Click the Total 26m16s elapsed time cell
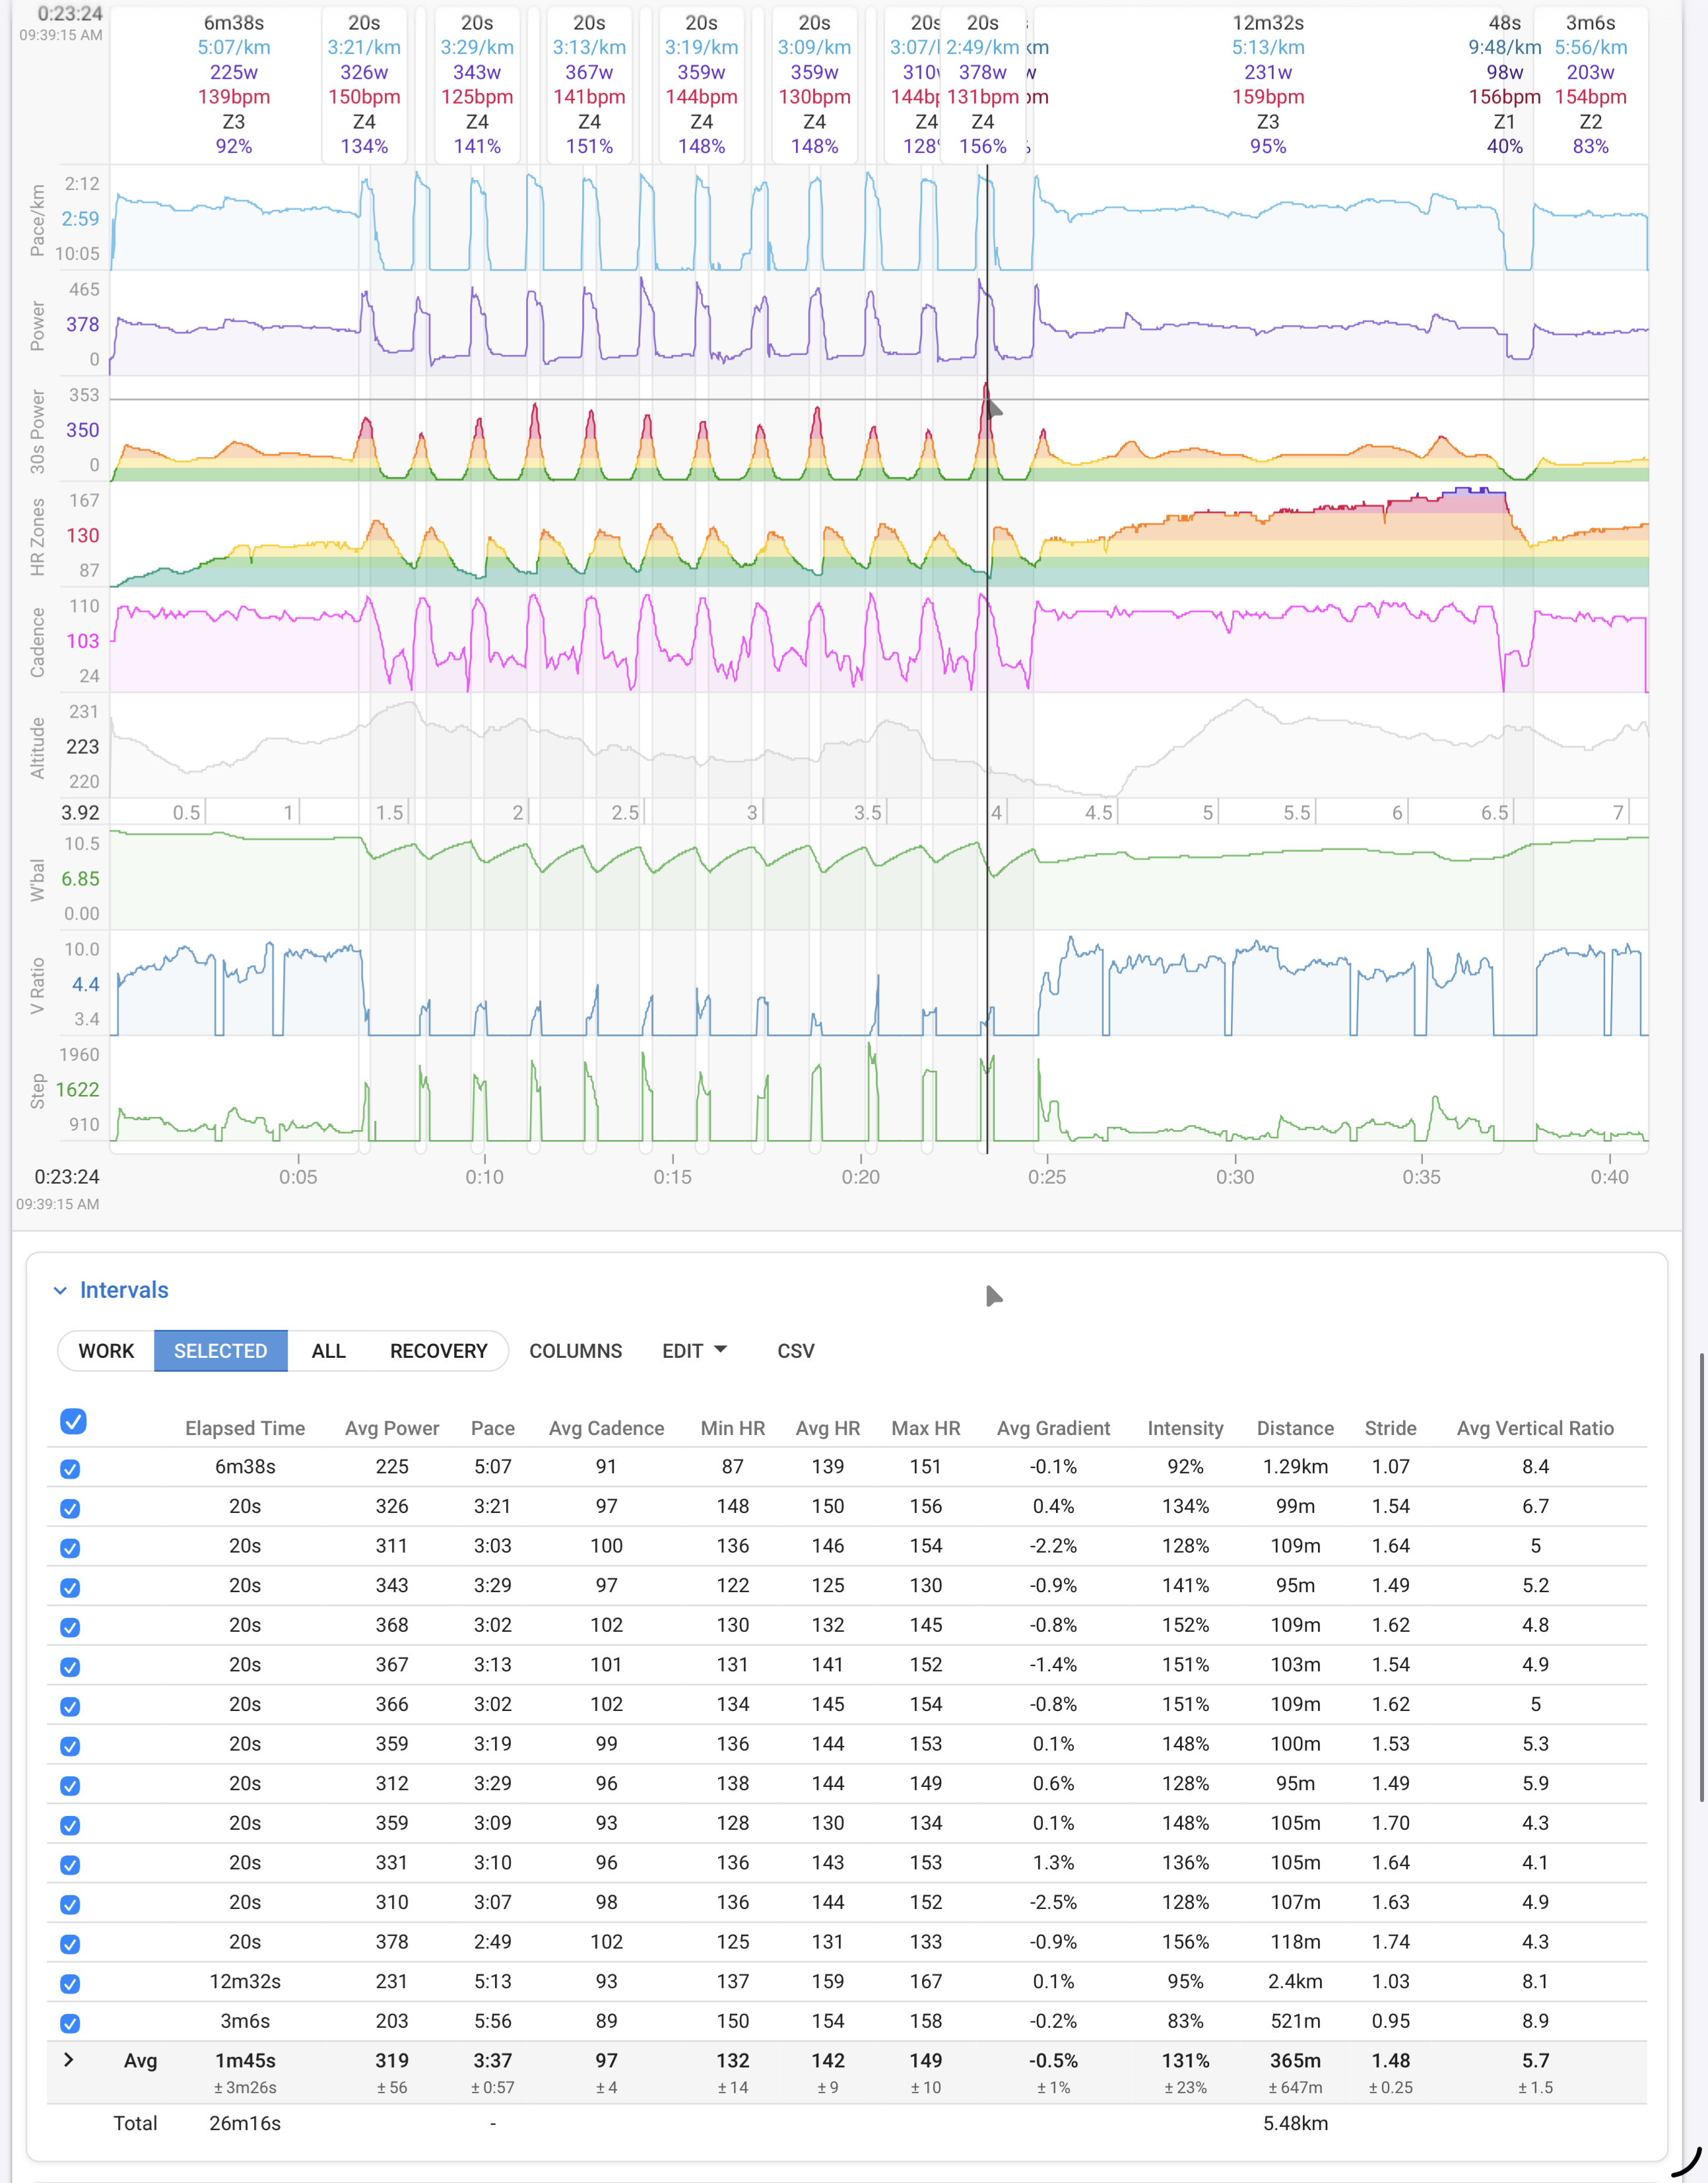Image resolution: width=1708 pixels, height=2183 pixels. tap(245, 2123)
